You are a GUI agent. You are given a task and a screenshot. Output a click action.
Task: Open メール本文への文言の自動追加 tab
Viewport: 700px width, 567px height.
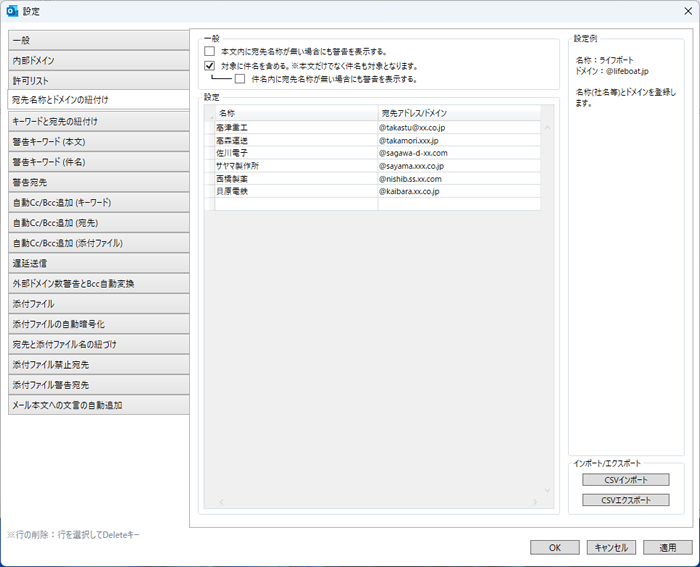click(x=99, y=405)
